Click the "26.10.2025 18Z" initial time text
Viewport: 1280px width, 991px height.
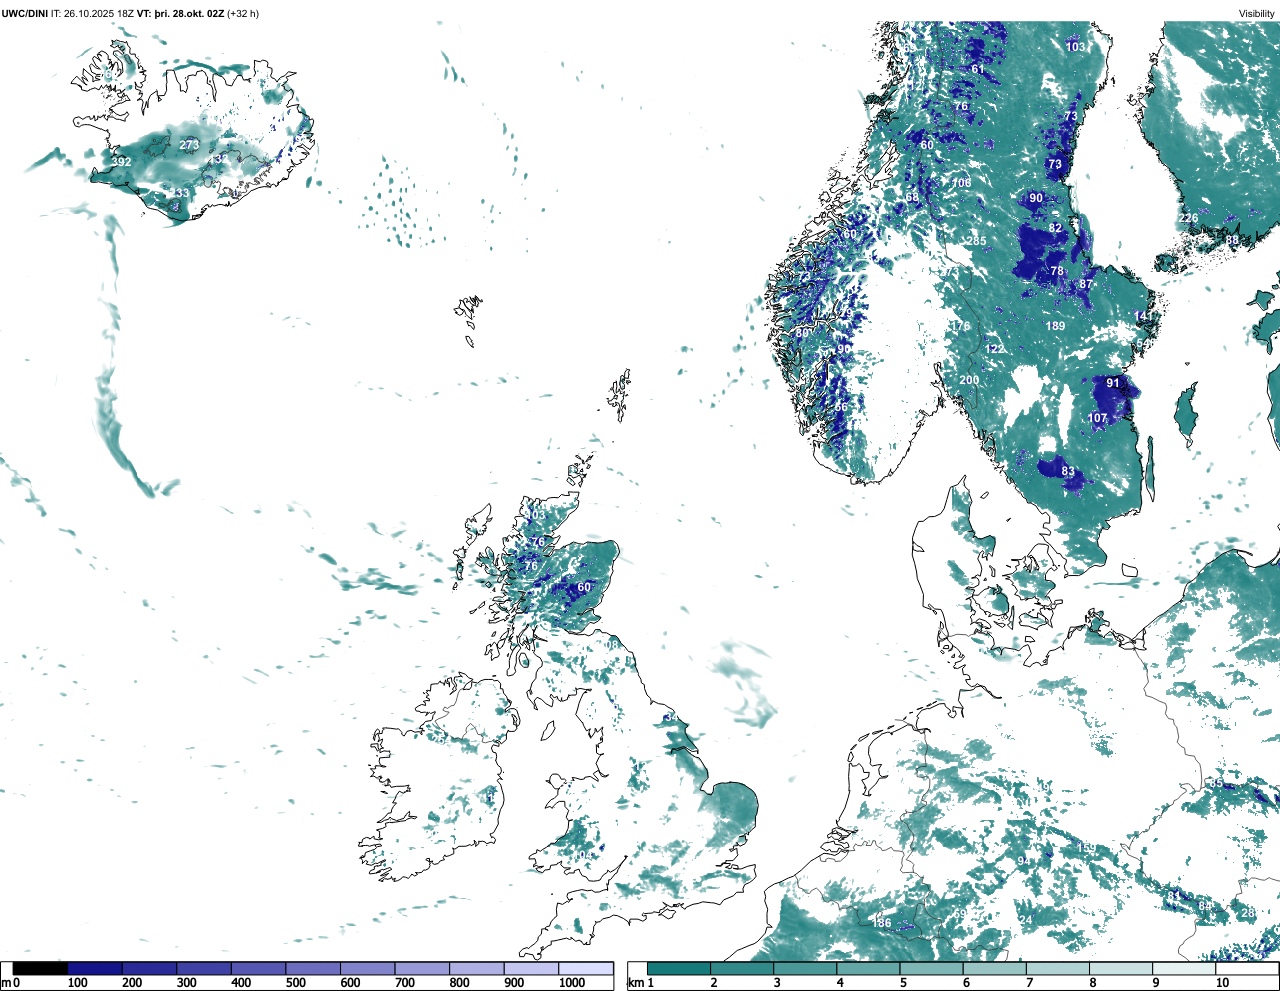pyautogui.click(x=99, y=14)
